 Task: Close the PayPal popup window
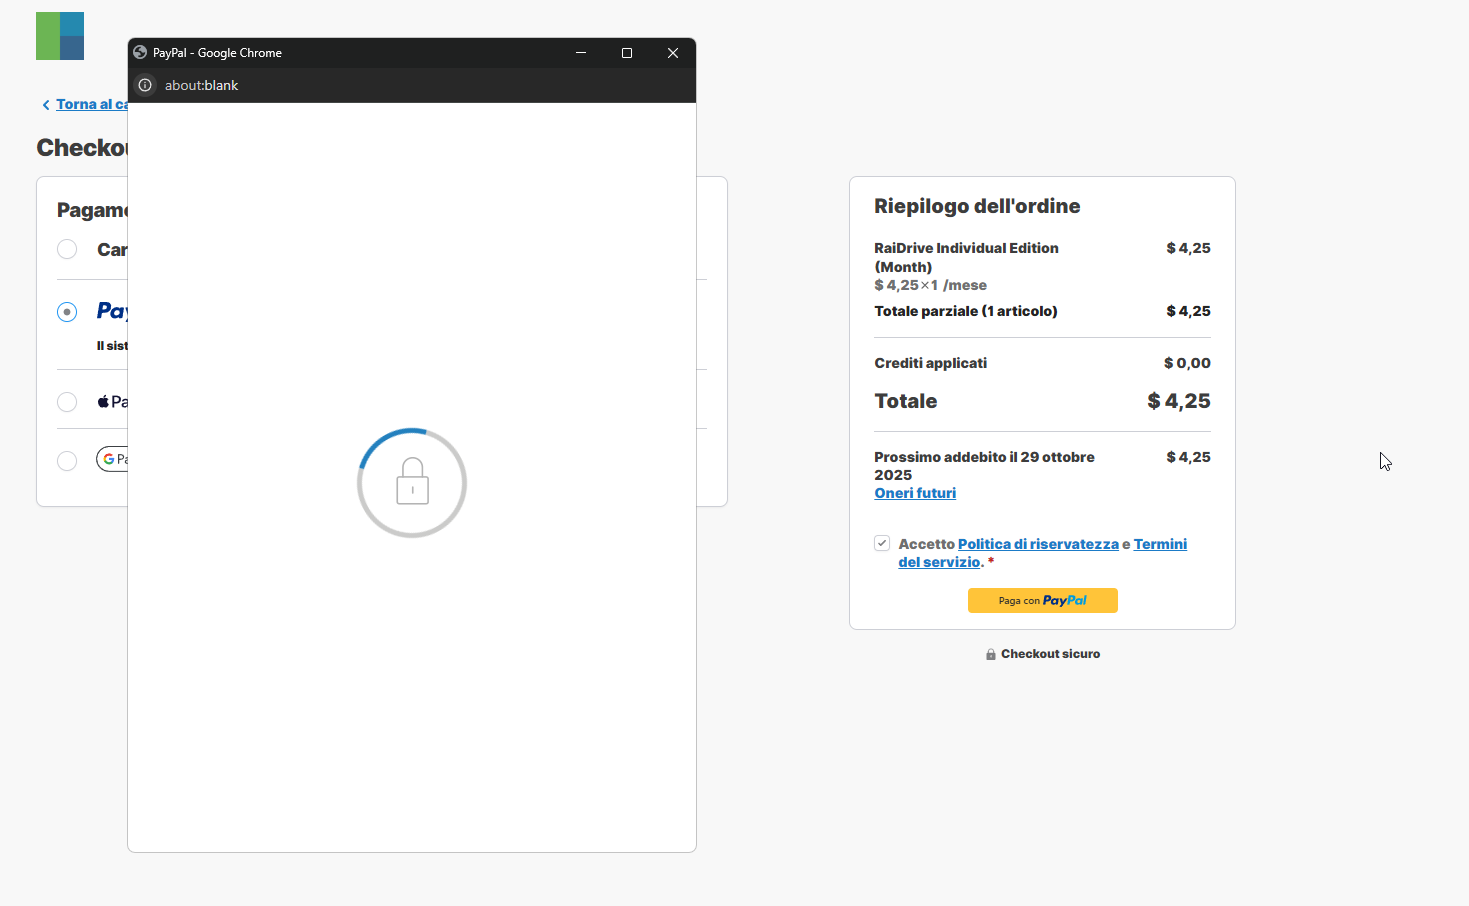673,53
